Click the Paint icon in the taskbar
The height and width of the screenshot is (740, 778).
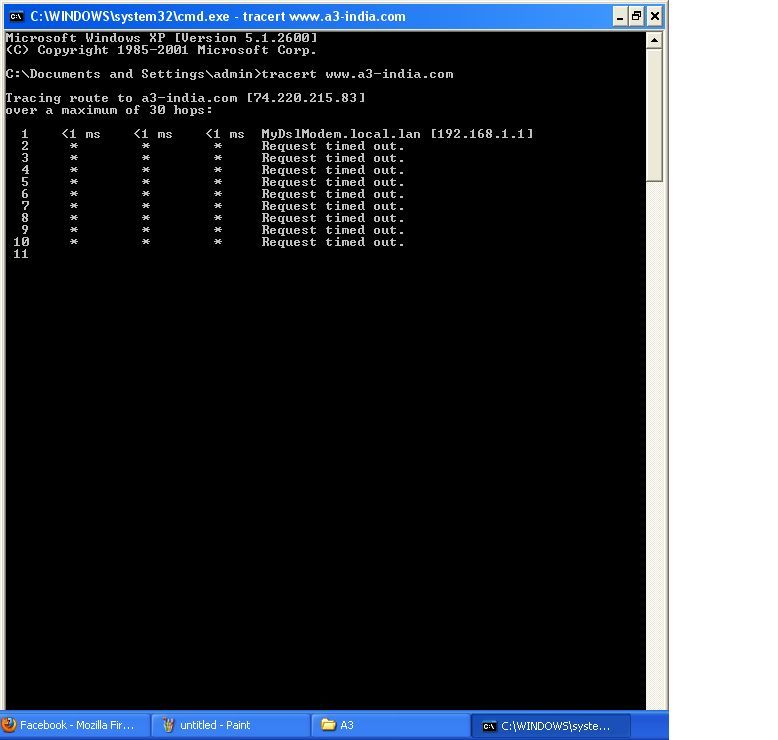168,725
